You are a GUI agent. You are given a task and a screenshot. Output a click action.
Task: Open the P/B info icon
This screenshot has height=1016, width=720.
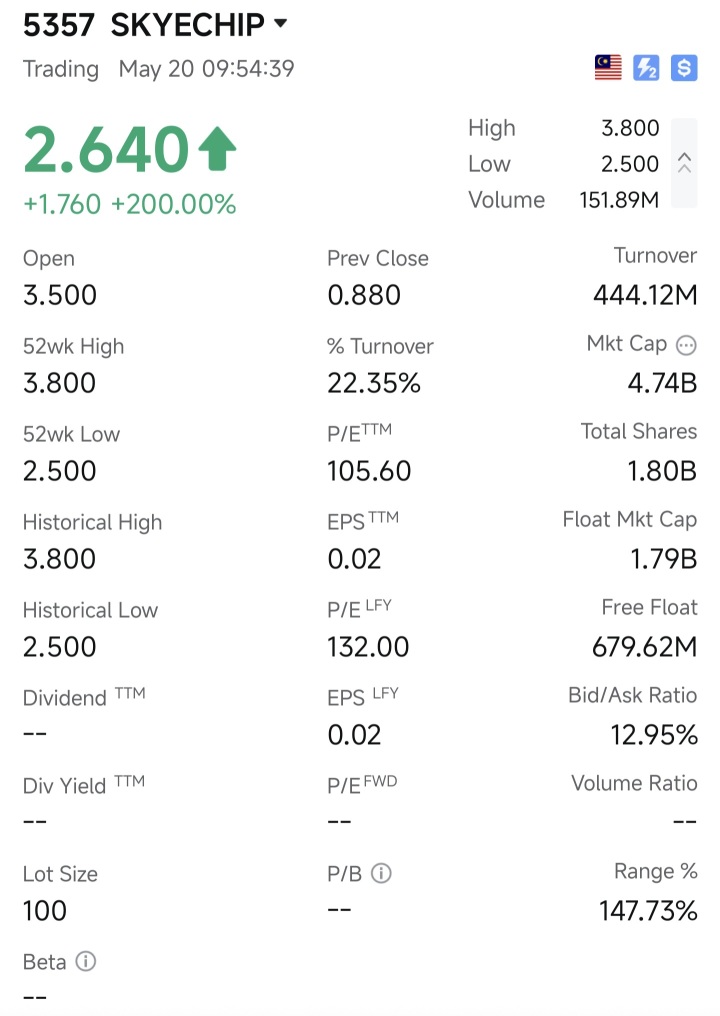coord(381,873)
